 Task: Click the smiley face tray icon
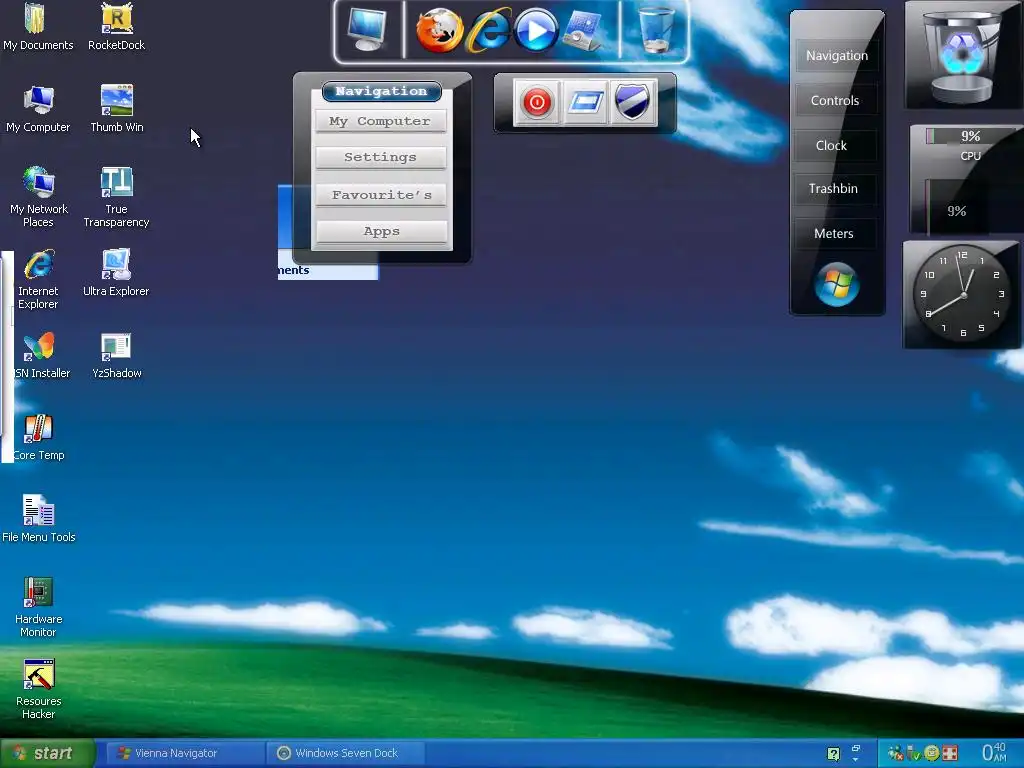[x=932, y=754]
